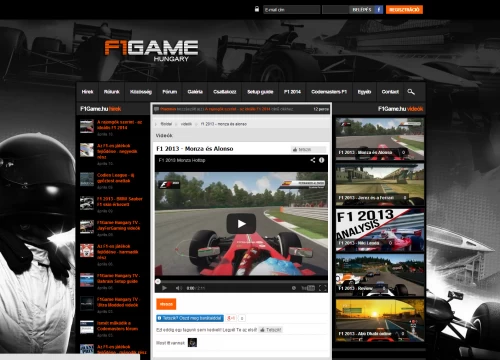Open the Jerez és a Ferrari video thumbnail
Viewport: 500px width, 360px height.
click(380, 184)
